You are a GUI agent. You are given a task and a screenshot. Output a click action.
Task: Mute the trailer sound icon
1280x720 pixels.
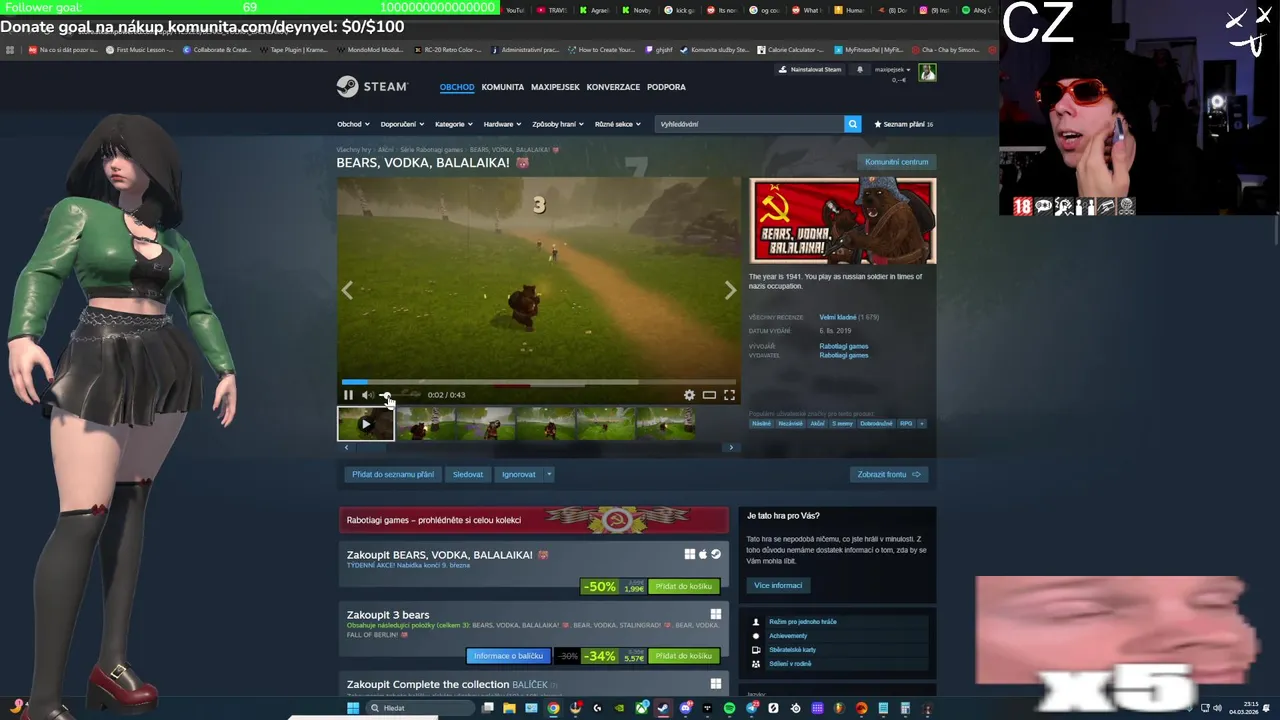pyautogui.click(x=367, y=395)
